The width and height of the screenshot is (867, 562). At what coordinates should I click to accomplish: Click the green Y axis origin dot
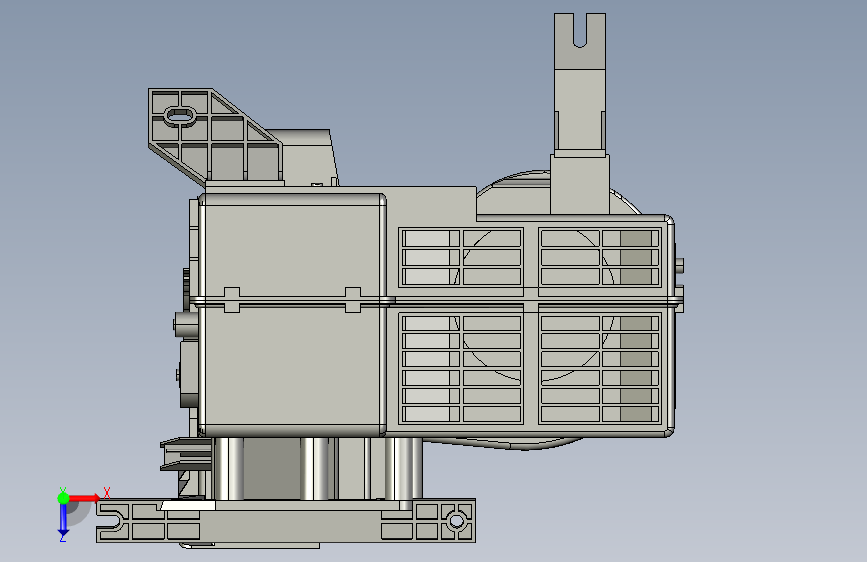(x=64, y=498)
